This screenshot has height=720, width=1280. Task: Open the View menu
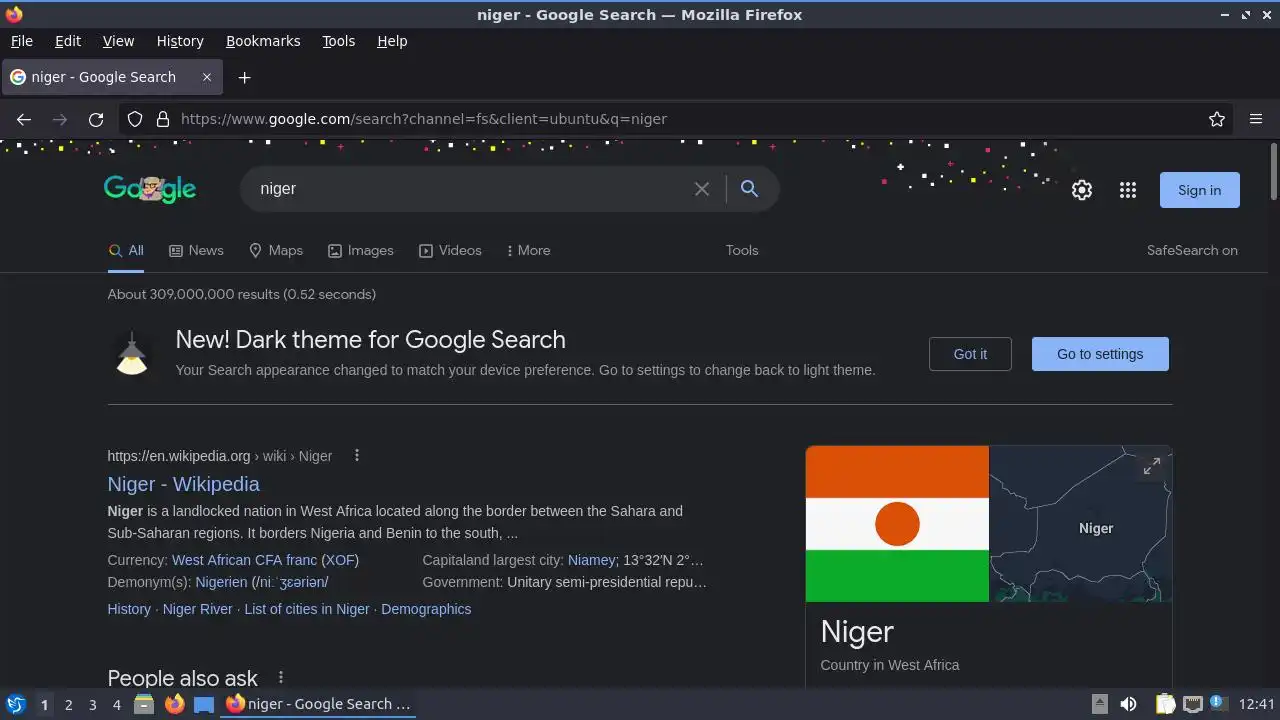tap(118, 41)
